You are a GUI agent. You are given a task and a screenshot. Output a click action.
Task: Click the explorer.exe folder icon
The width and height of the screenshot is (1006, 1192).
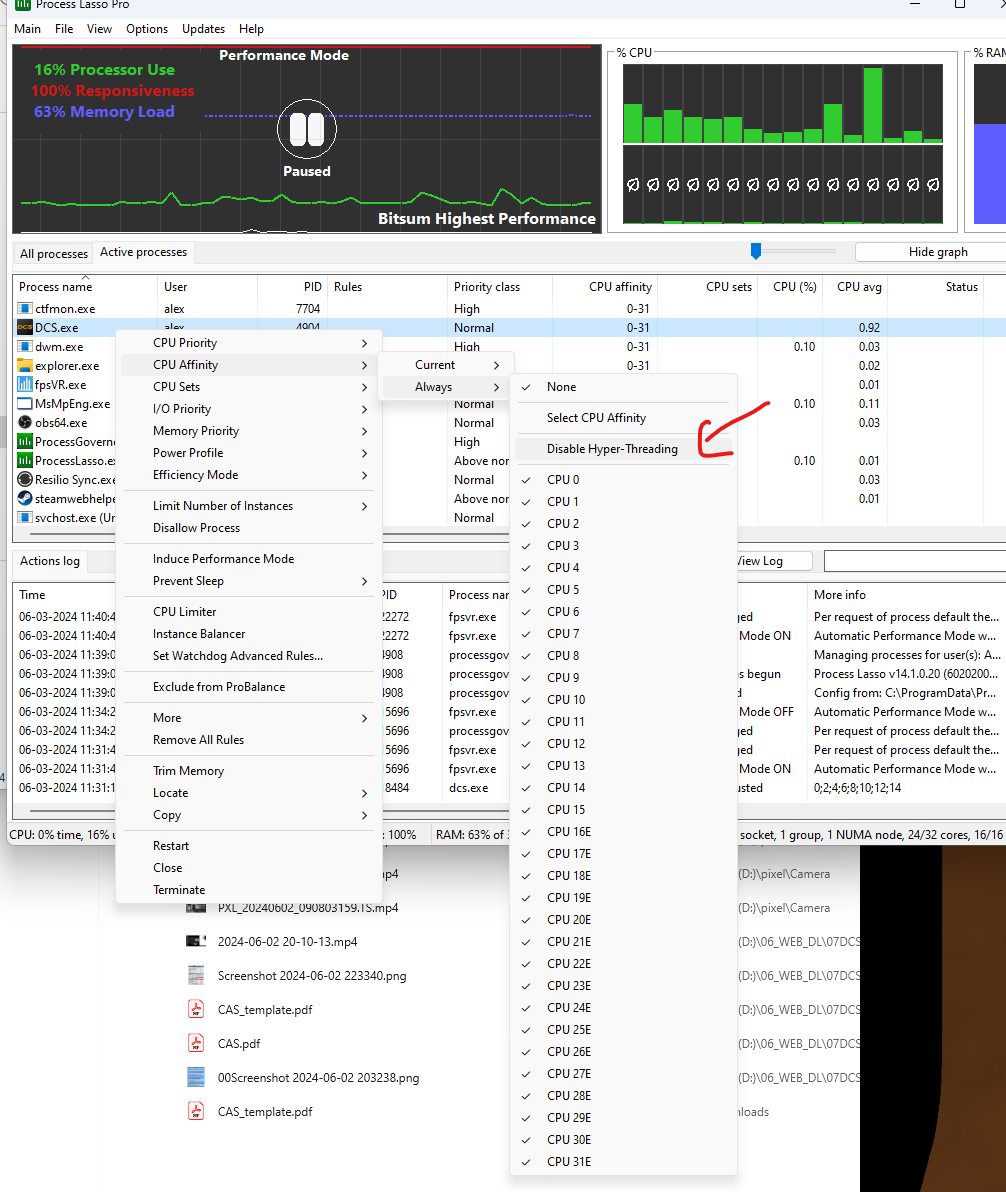24,366
